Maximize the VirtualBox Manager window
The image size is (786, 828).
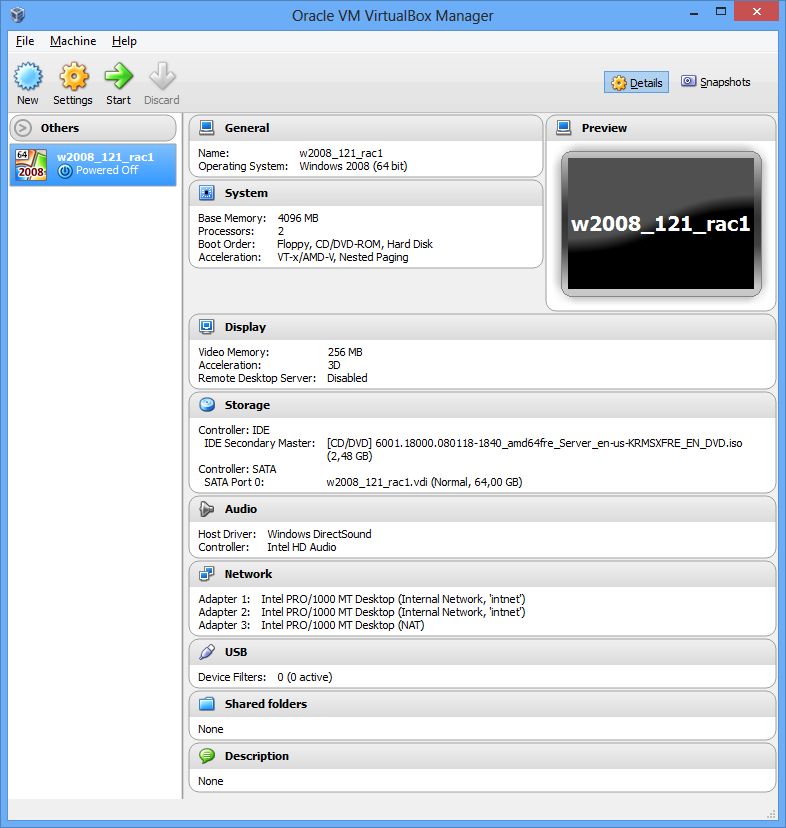pyautogui.click(x=720, y=12)
